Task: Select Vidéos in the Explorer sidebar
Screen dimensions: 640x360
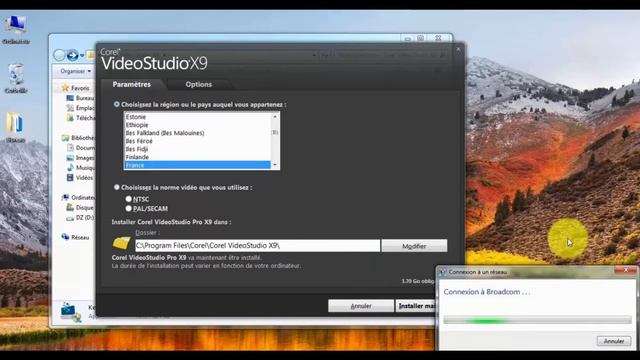Action: tap(84, 178)
